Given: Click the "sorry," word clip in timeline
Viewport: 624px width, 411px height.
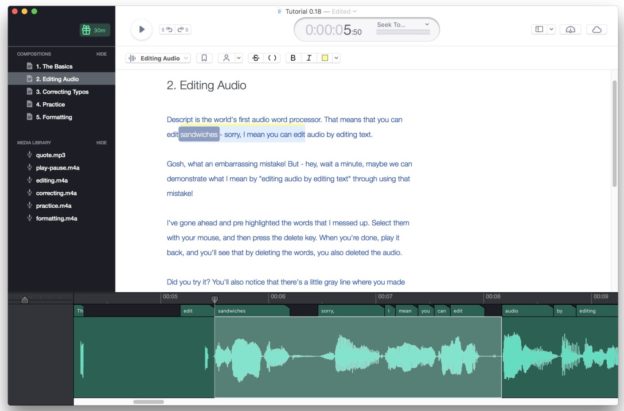Looking at the screenshot, I should coord(351,311).
